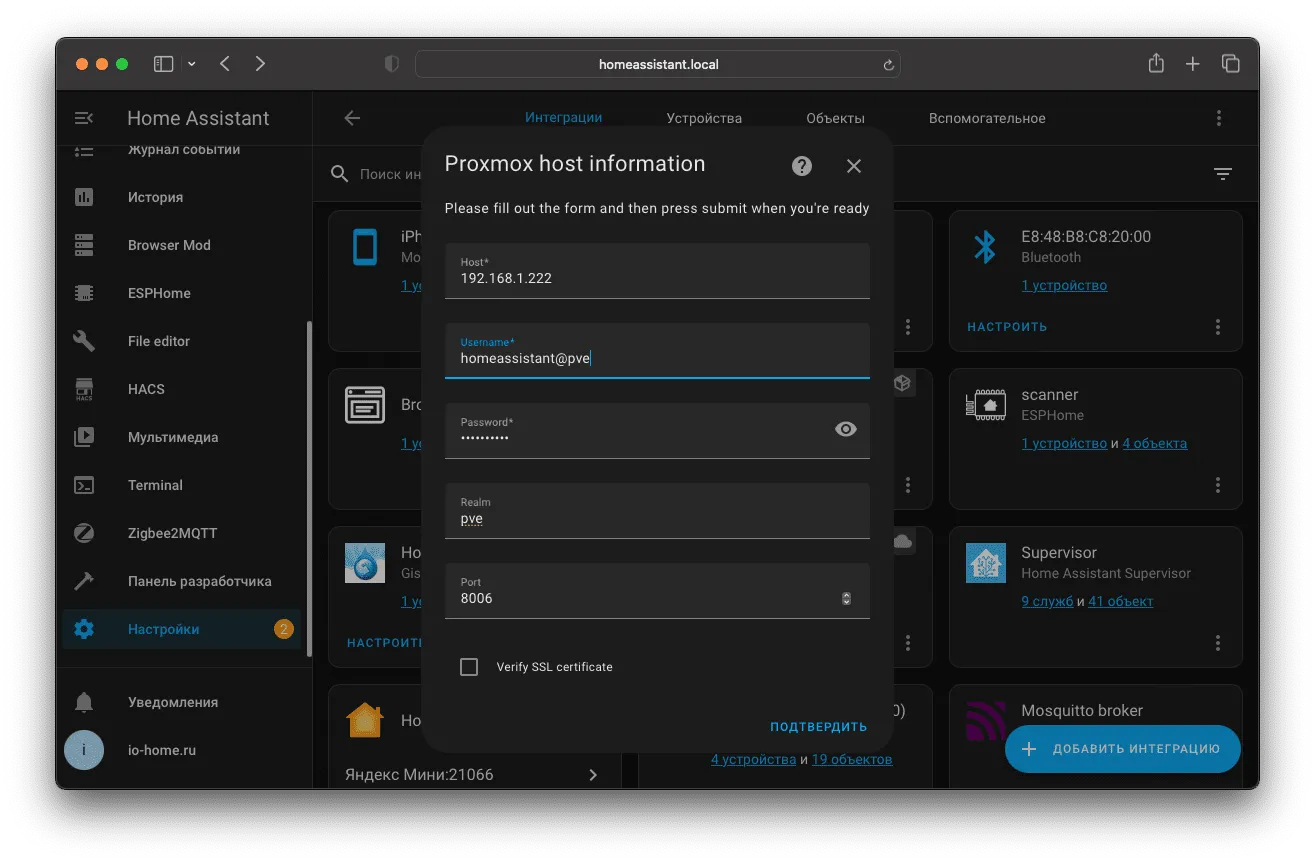Image resolution: width=1315 pixels, height=863 pixels.
Task: Reload page in Safari address bar
Action: (887, 65)
